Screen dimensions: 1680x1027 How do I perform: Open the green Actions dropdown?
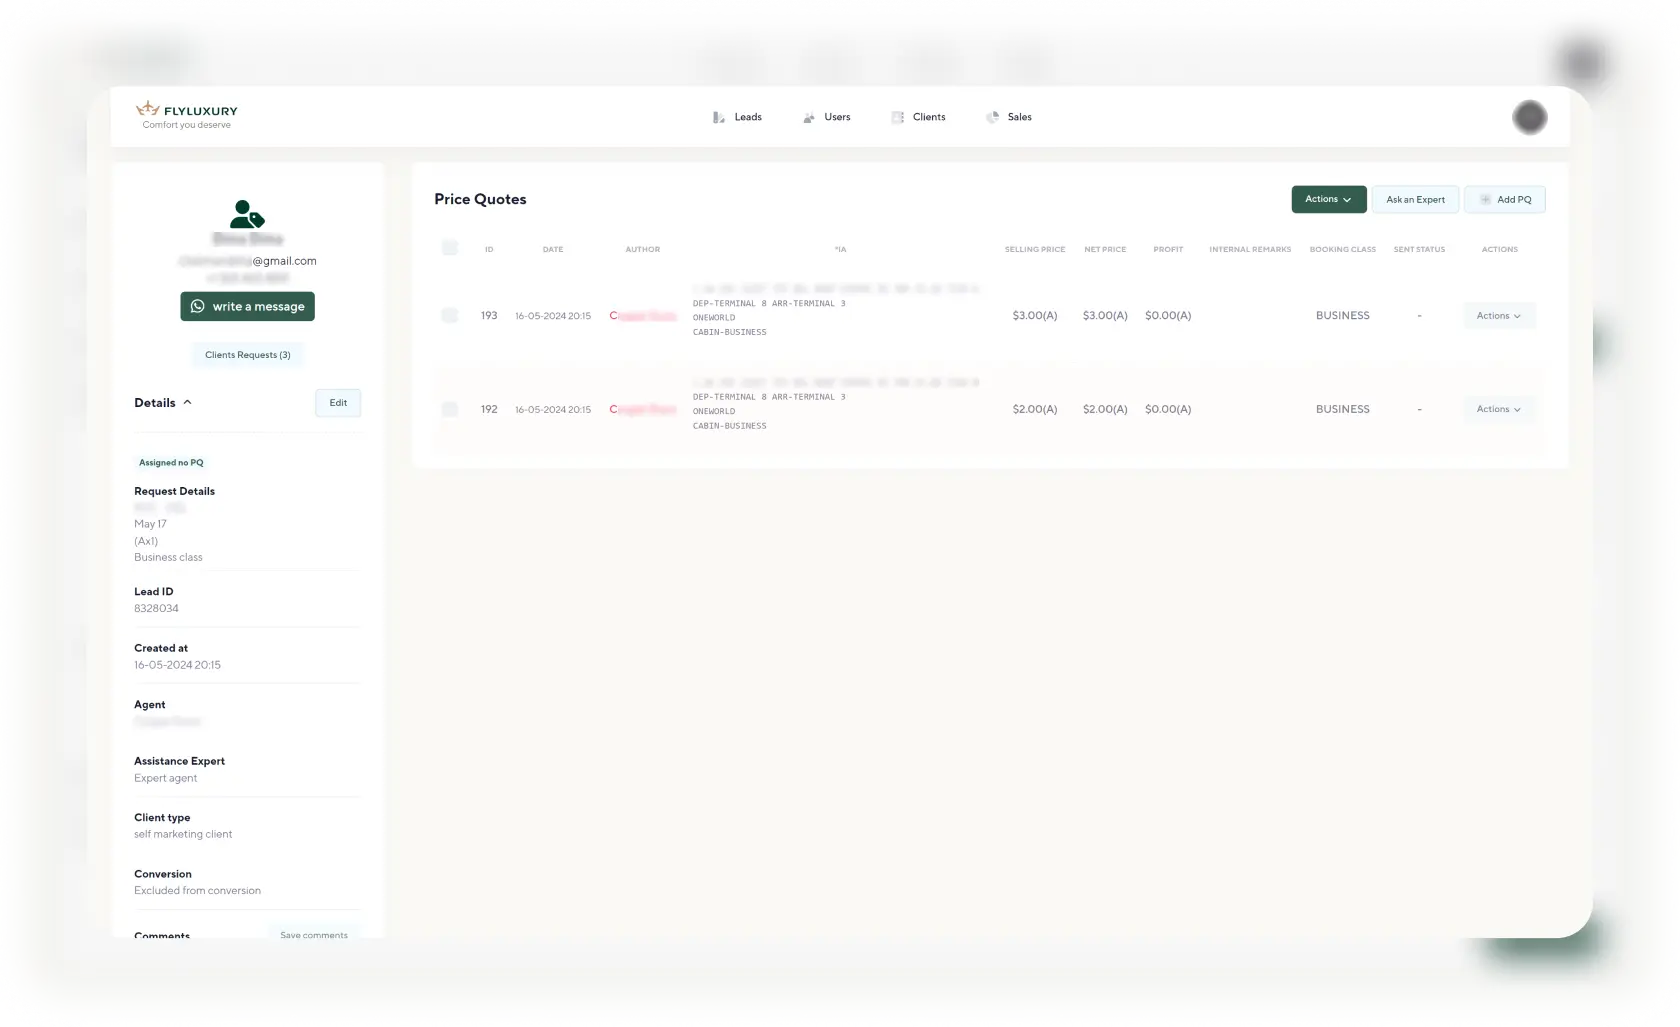(1328, 199)
